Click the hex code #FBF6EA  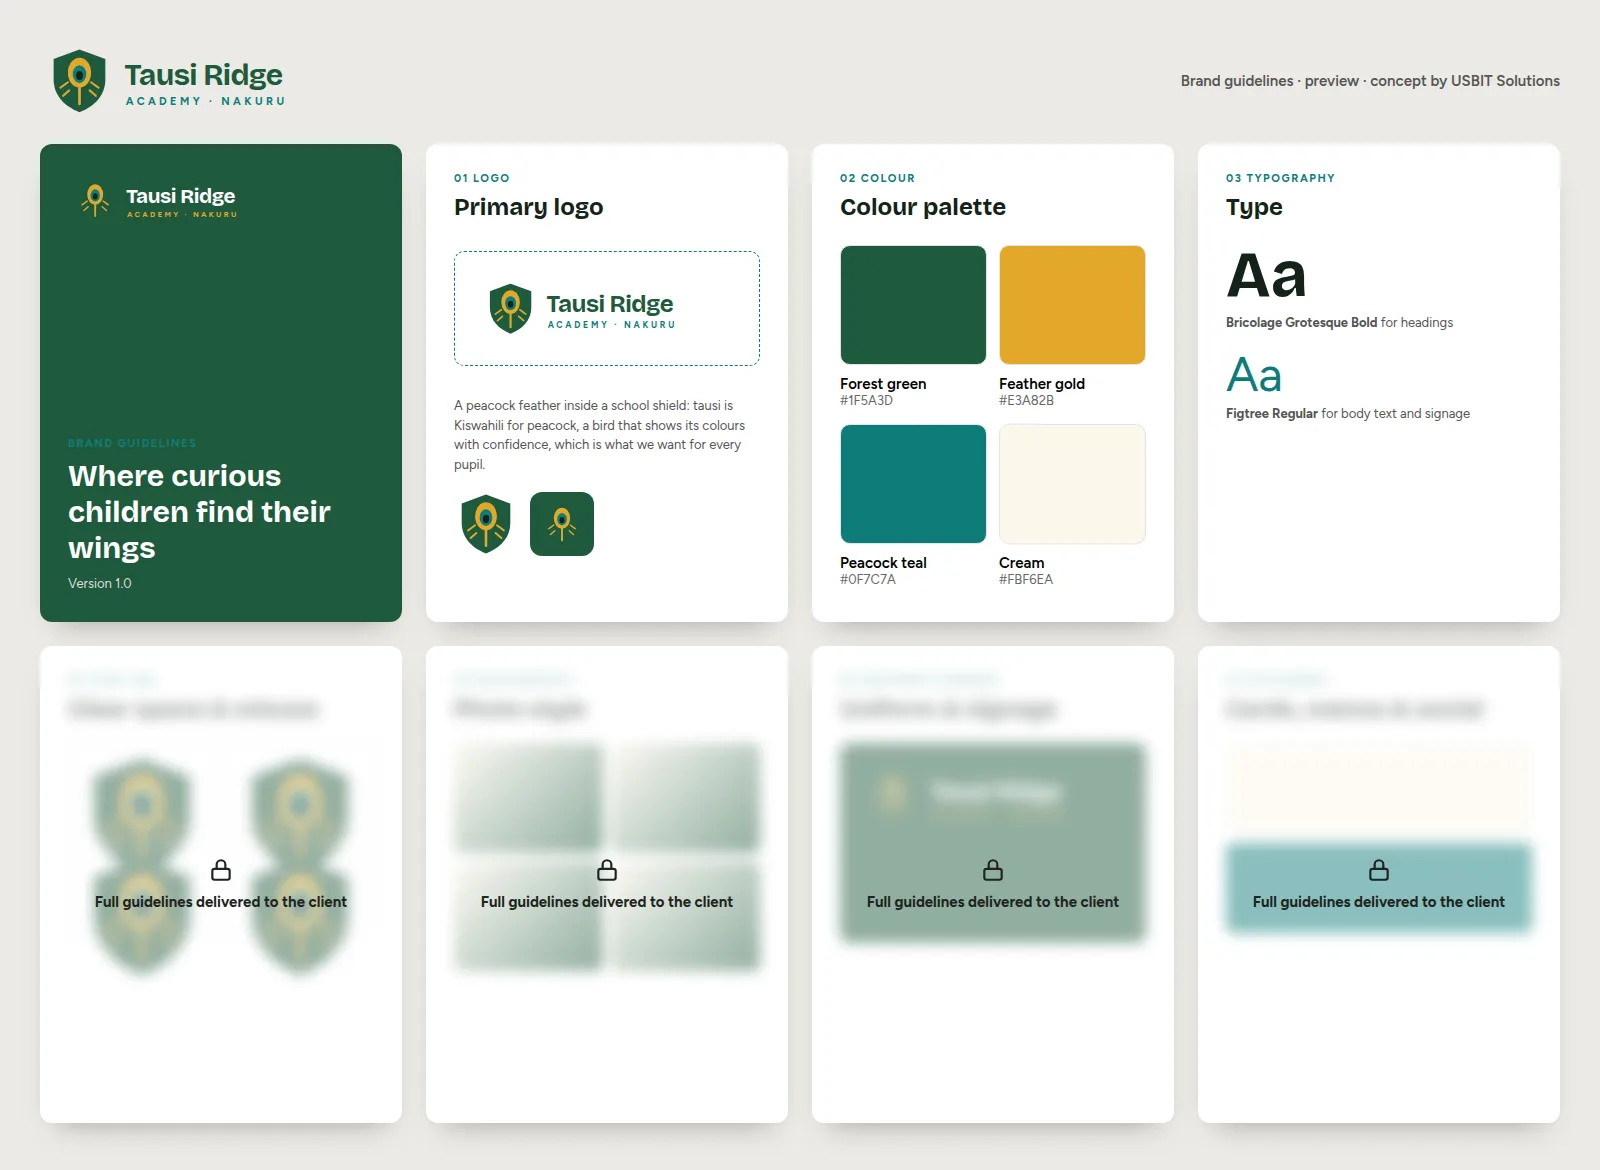coord(1026,579)
